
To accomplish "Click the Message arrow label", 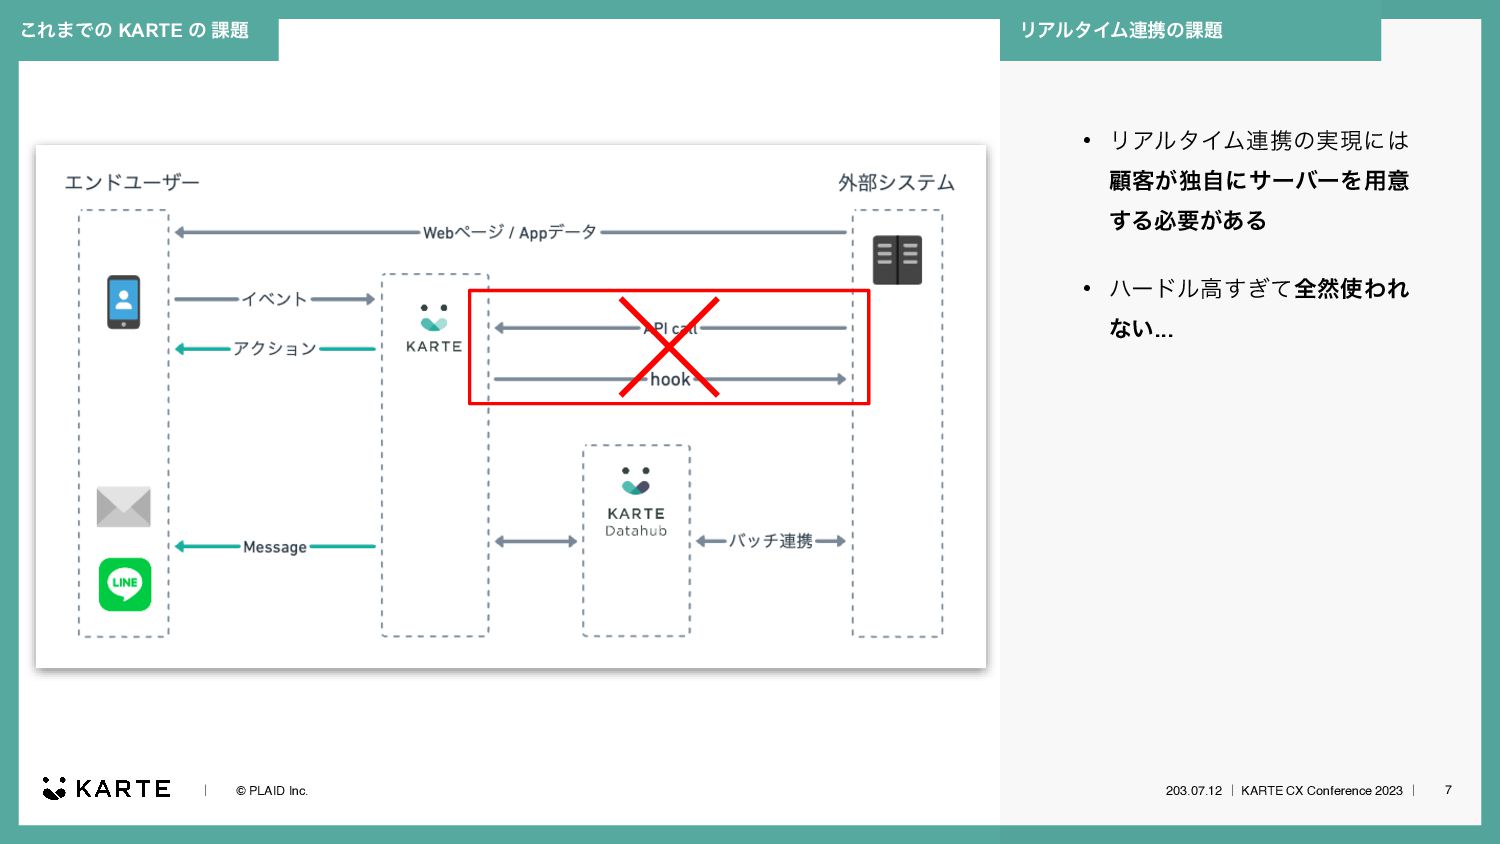I will pyautogui.click(x=275, y=547).
